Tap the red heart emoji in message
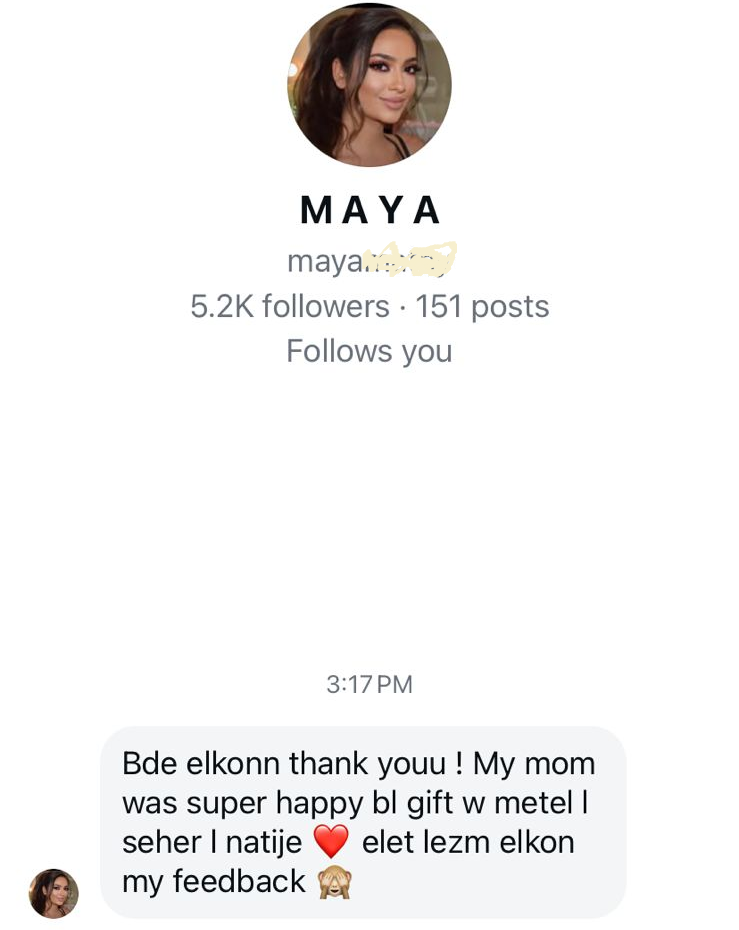The image size is (739, 930). click(x=331, y=842)
